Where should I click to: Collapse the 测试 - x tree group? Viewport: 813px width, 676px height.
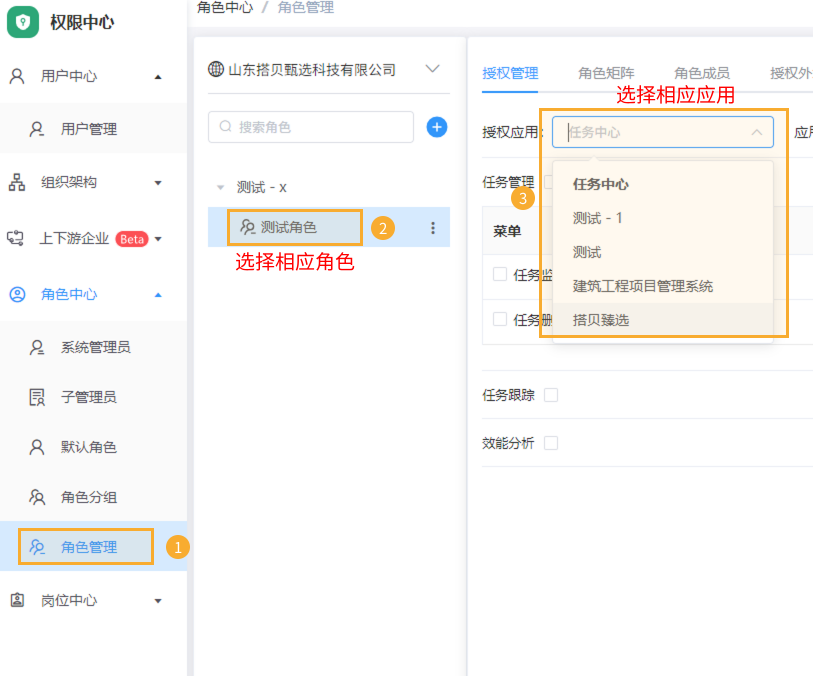click(x=220, y=187)
